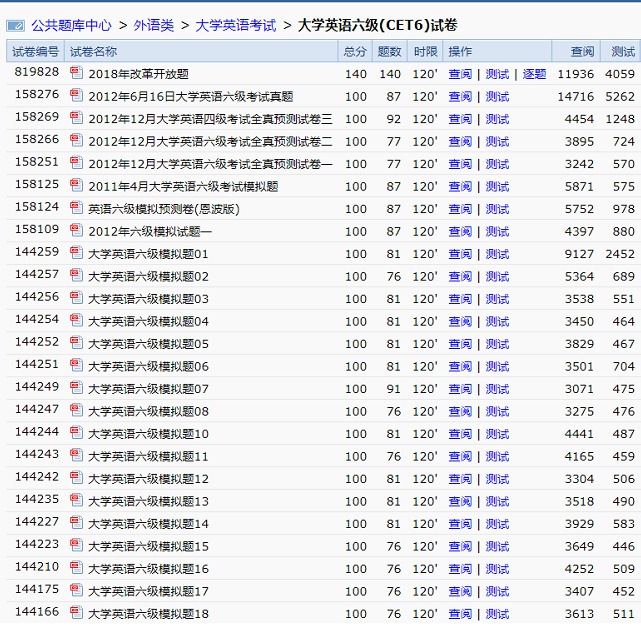Click PDF icon beside 大学英语六级模拟题13
Screen dimensions: 641x627
(x=77, y=501)
